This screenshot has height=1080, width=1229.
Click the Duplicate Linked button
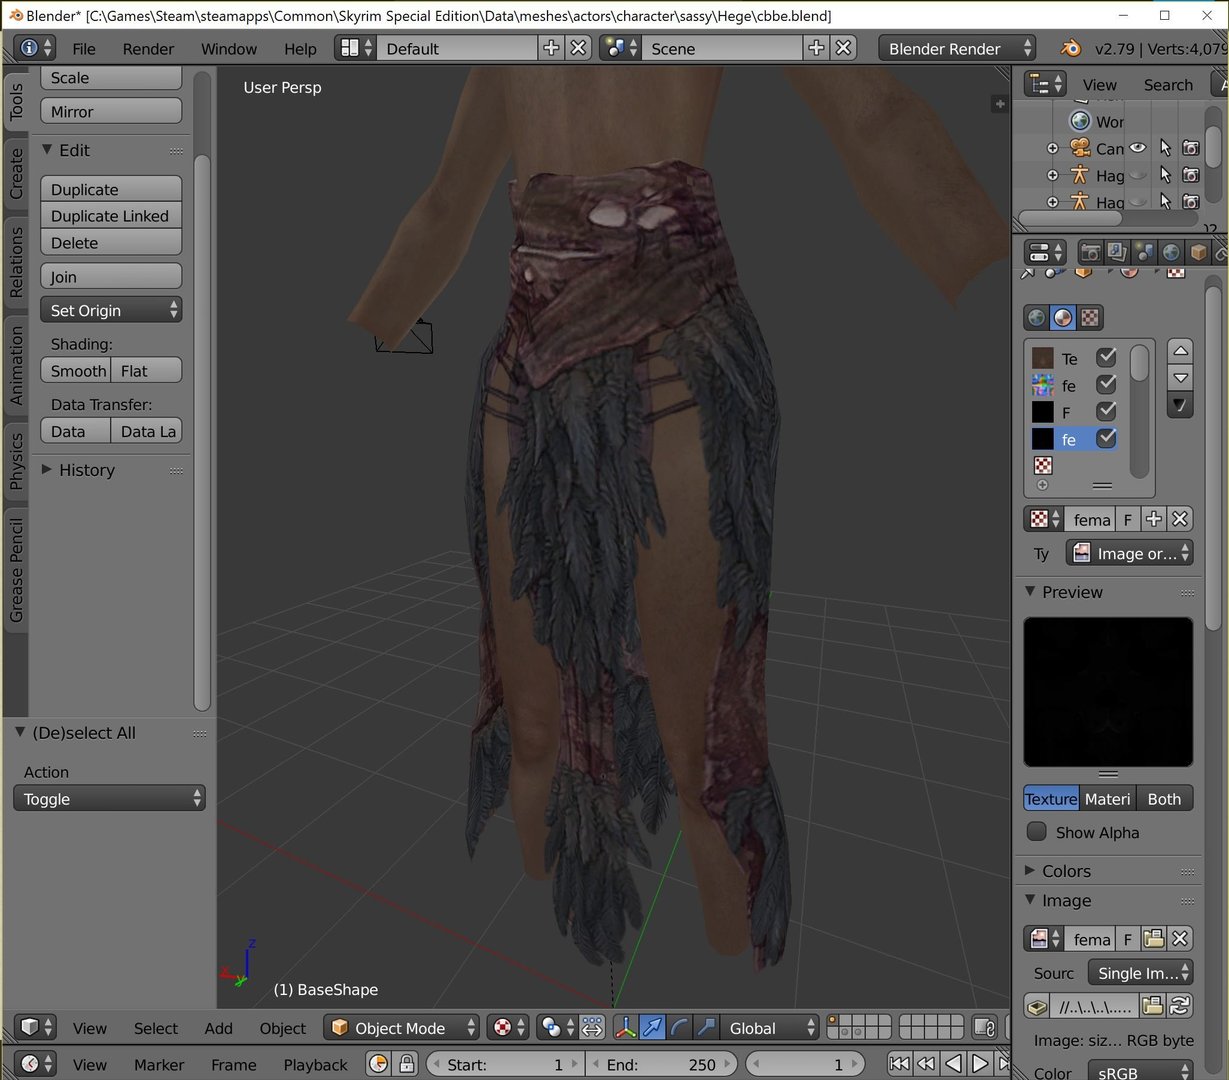coord(111,216)
